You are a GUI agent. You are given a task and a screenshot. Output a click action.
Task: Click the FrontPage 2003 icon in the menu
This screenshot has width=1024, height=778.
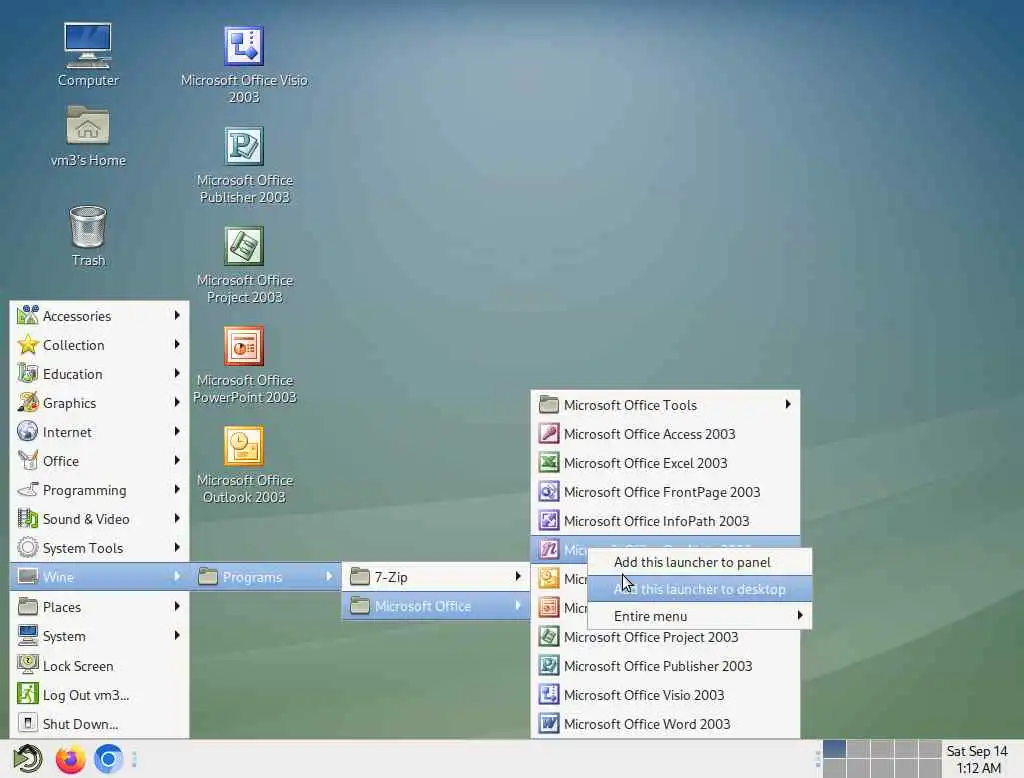click(x=549, y=491)
